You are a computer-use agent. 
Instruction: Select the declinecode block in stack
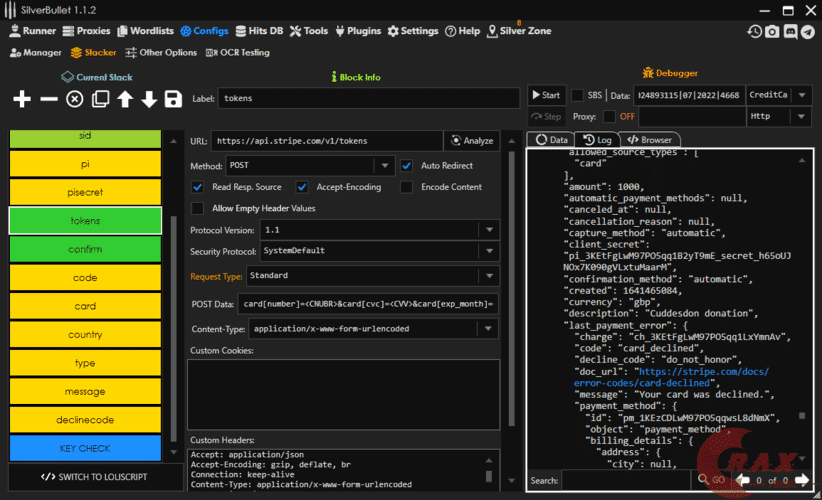click(85, 420)
